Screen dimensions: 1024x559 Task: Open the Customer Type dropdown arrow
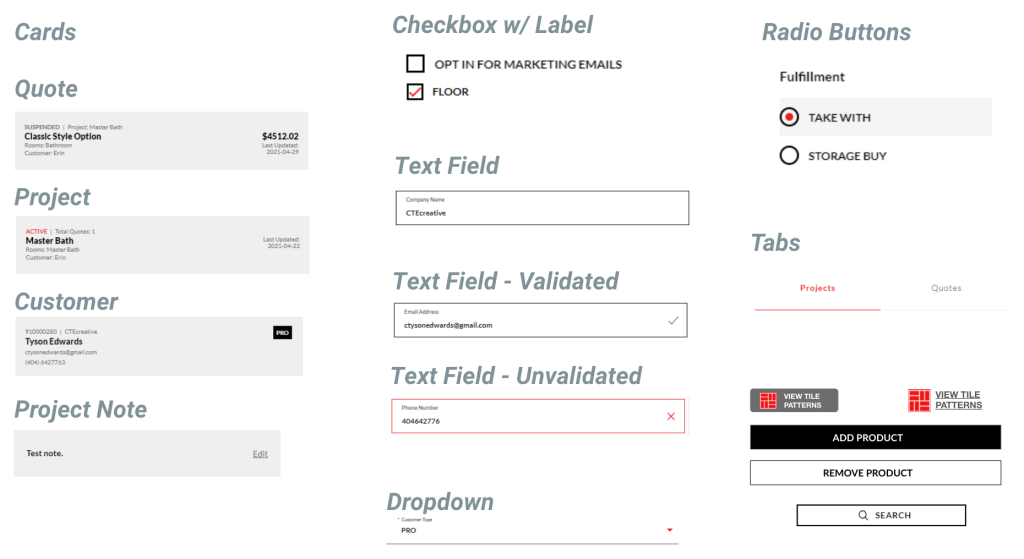pyautogui.click(x=670, y=530)
